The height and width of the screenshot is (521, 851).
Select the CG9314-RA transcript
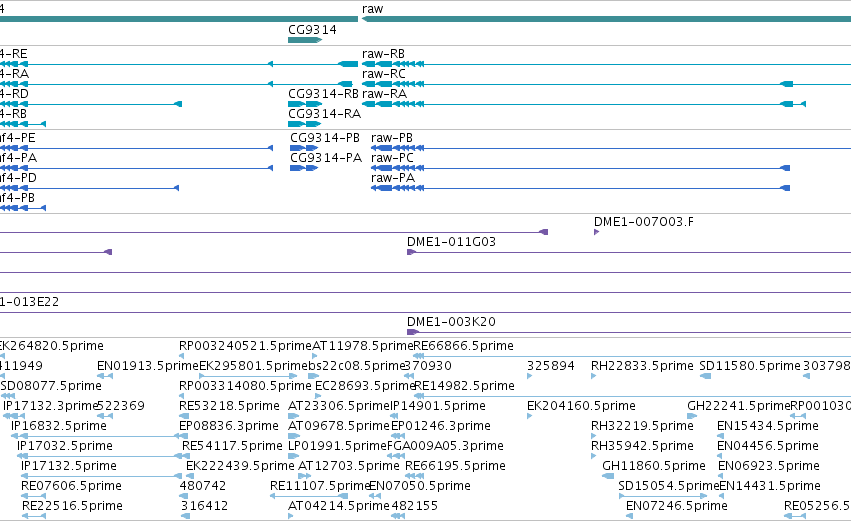click(x=324, y=114)
